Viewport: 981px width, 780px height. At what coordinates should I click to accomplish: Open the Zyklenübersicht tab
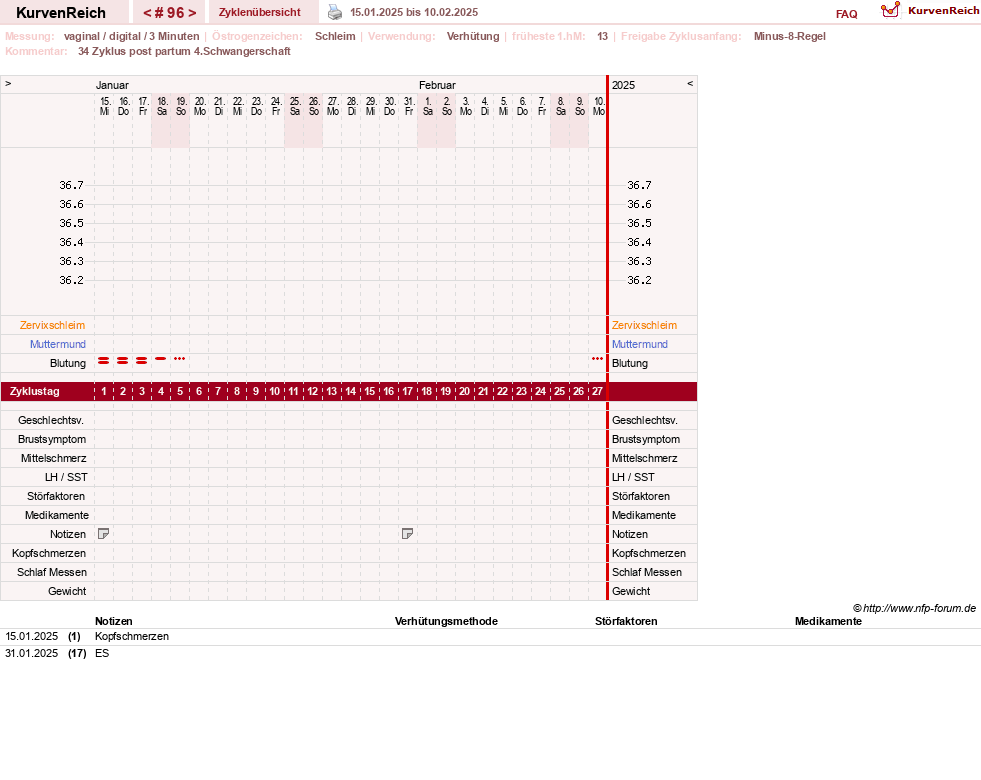tap(260, 13)
